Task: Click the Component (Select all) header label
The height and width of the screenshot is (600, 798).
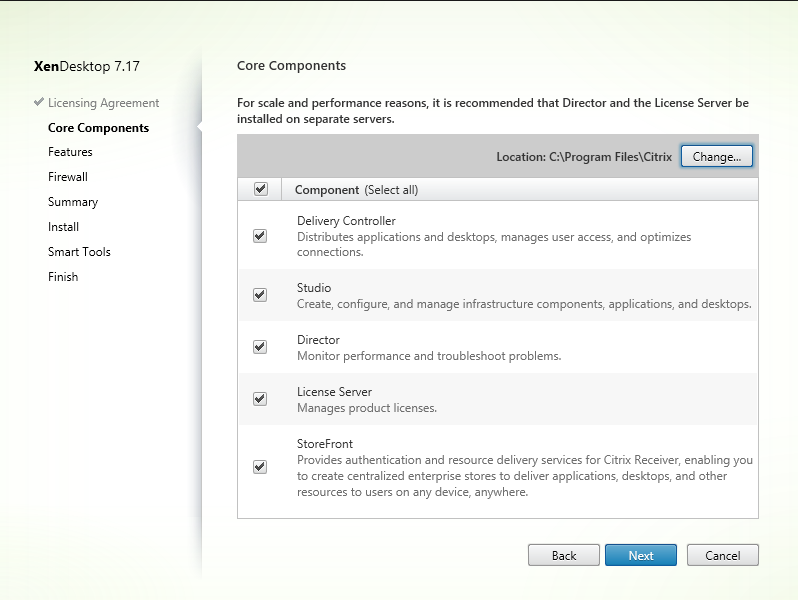Action: pyautogui.click(x=356, y=190)
